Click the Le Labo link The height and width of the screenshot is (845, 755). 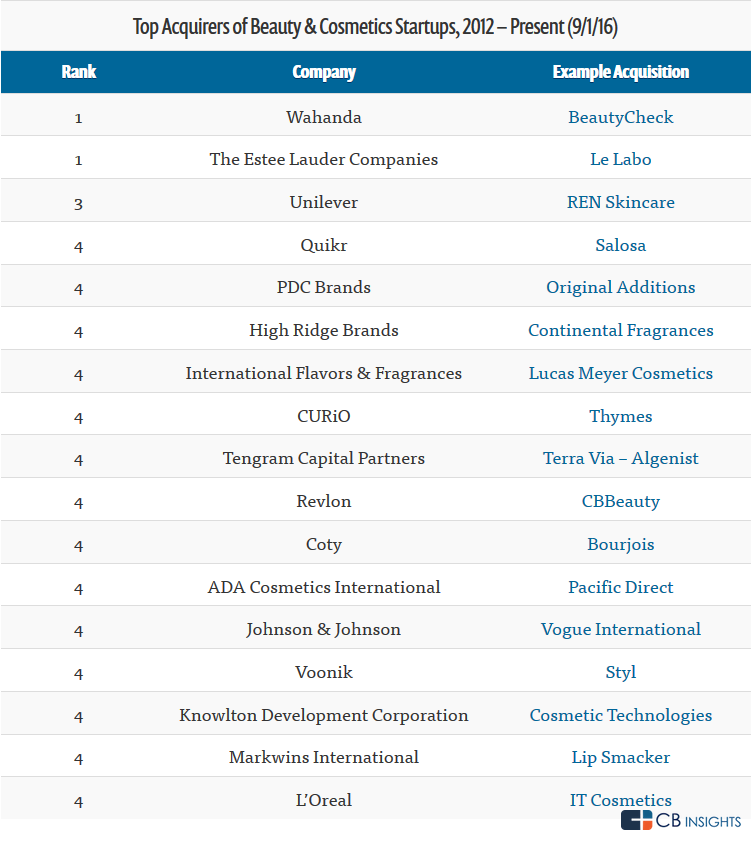click(620, 159)
